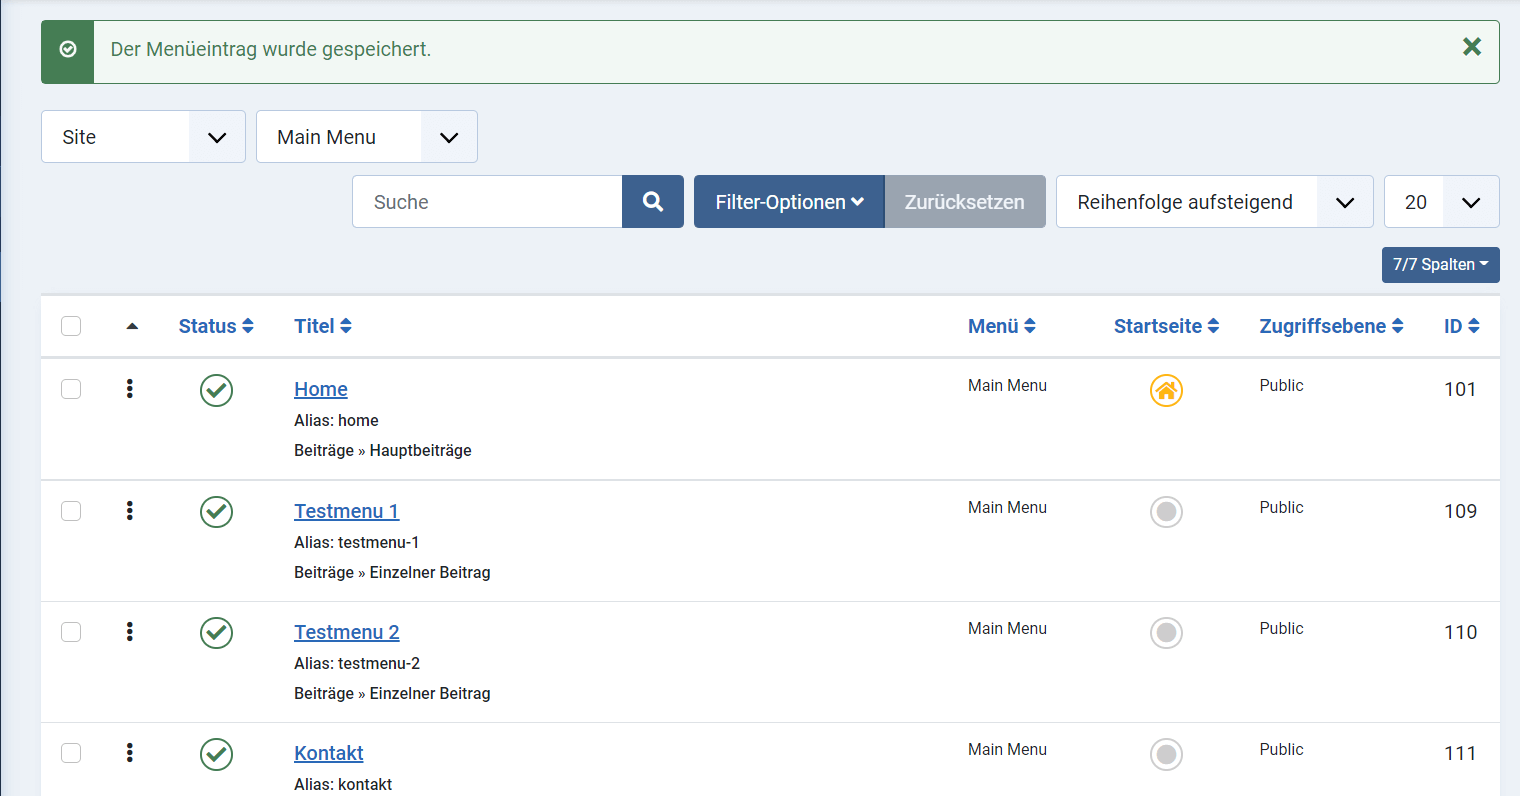The image size is (1520, 796).
Task: Click 'Einzelner Beitrag' type under Testmenu 1
Action: [x=430, y=573]
